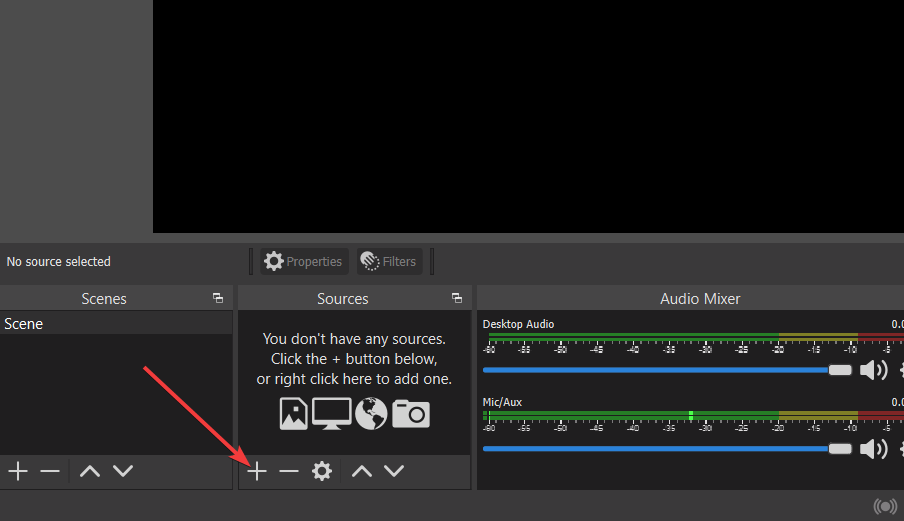Image resolution: width=904 pixels, height=521 pixels.
Task: Mute the Mic/Aux speaker icon
Action: 872,448
